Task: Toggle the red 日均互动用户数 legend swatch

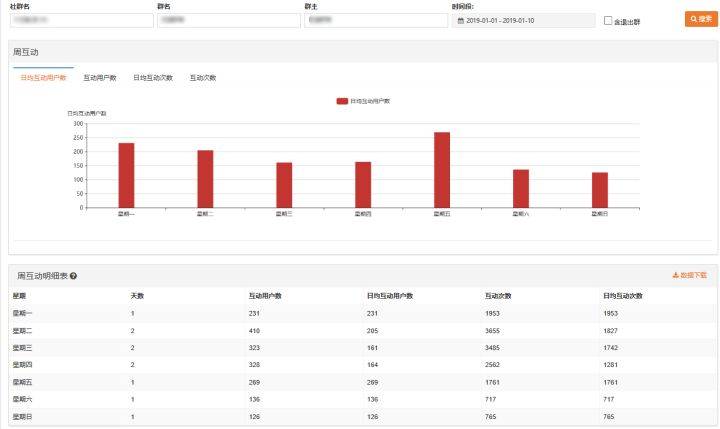Action: 342,101
